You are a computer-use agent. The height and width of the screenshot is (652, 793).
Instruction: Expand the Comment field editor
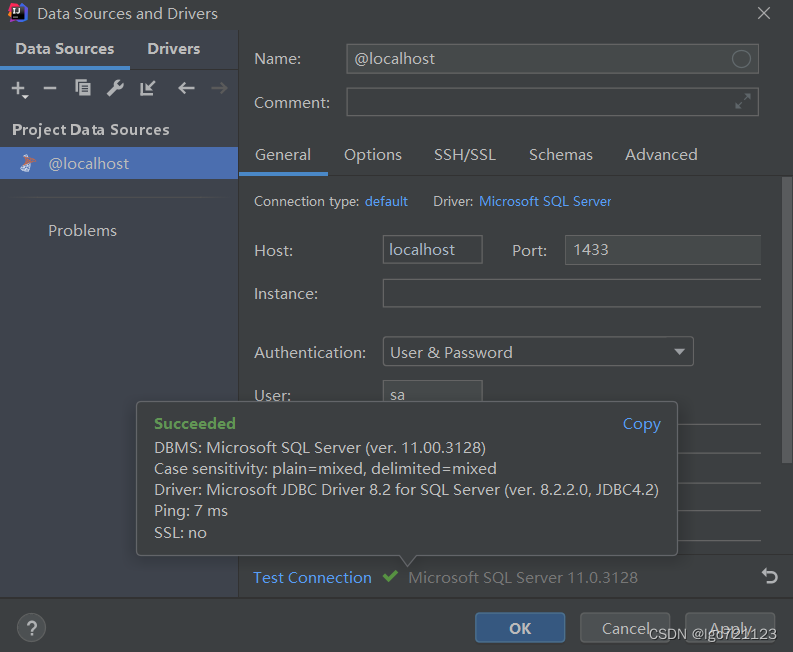[x=742, y=102]
